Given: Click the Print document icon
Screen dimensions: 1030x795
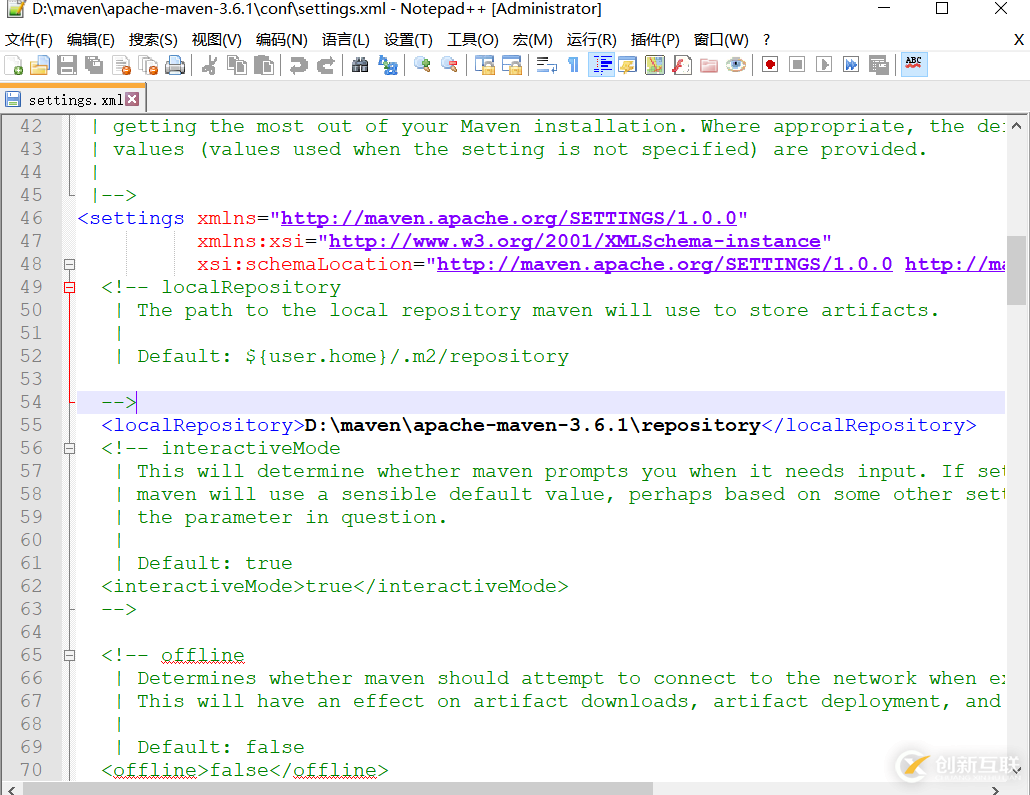Looking at the screenshot, I should (176, 64).
